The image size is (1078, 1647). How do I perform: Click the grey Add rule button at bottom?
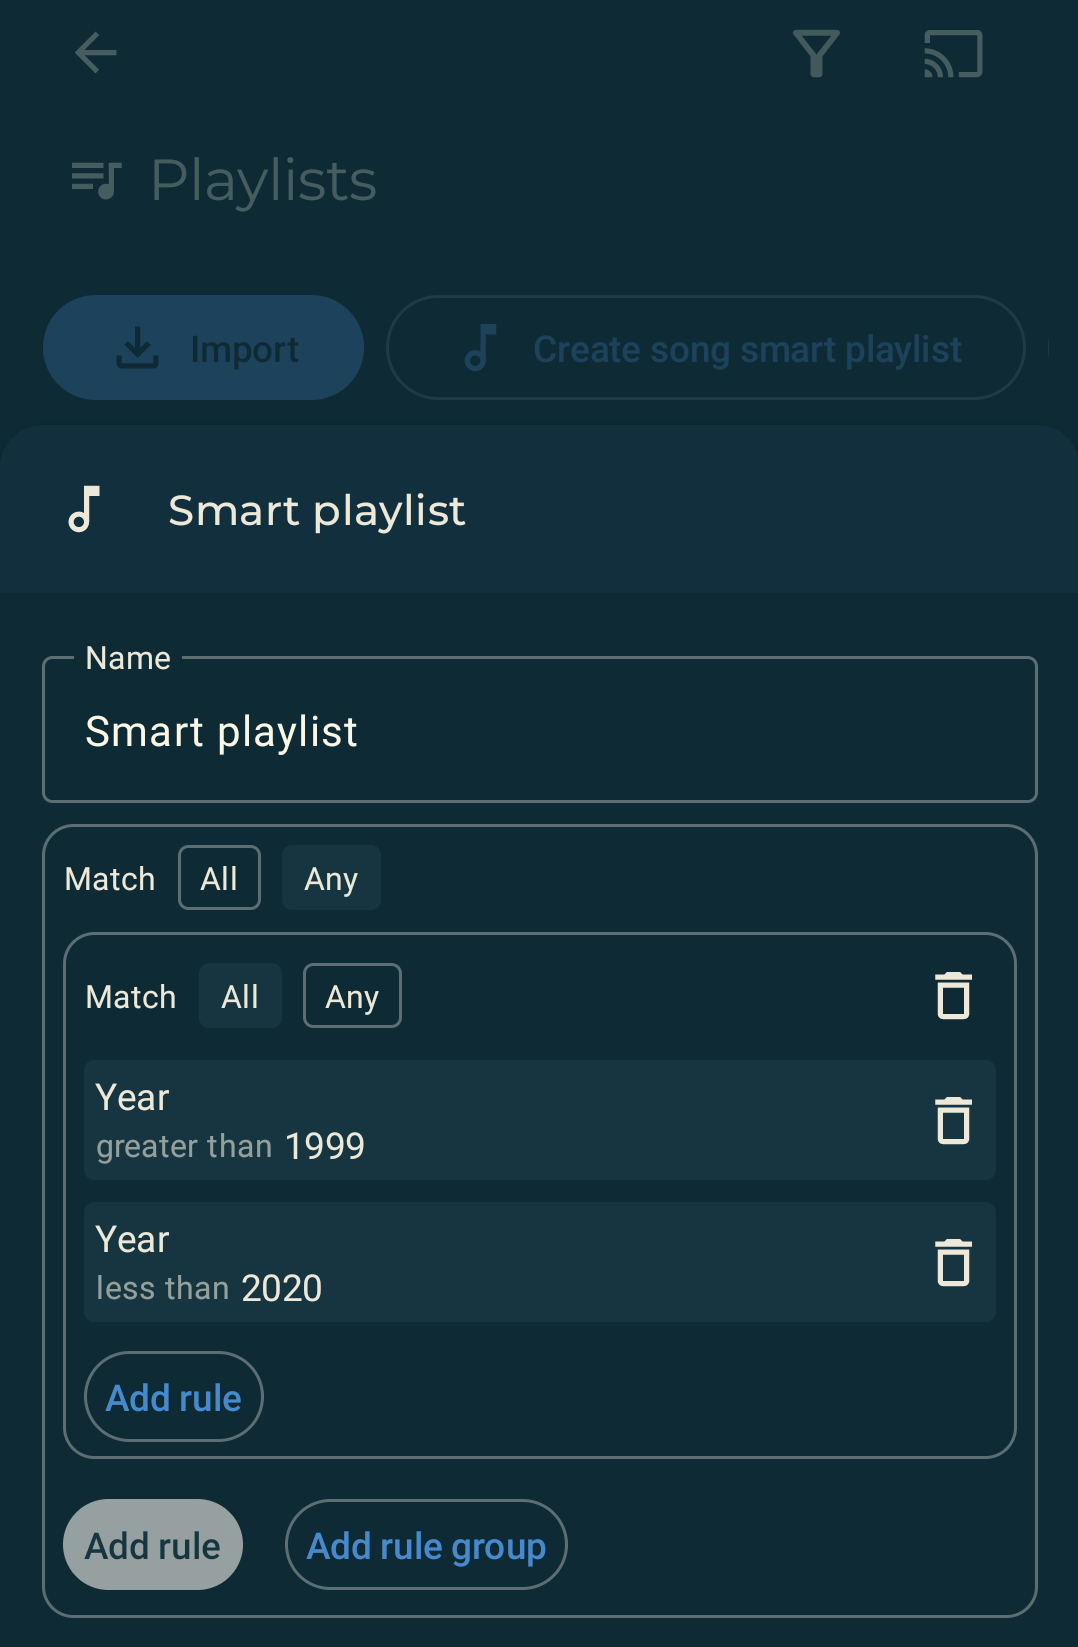tap(153, 1545)
